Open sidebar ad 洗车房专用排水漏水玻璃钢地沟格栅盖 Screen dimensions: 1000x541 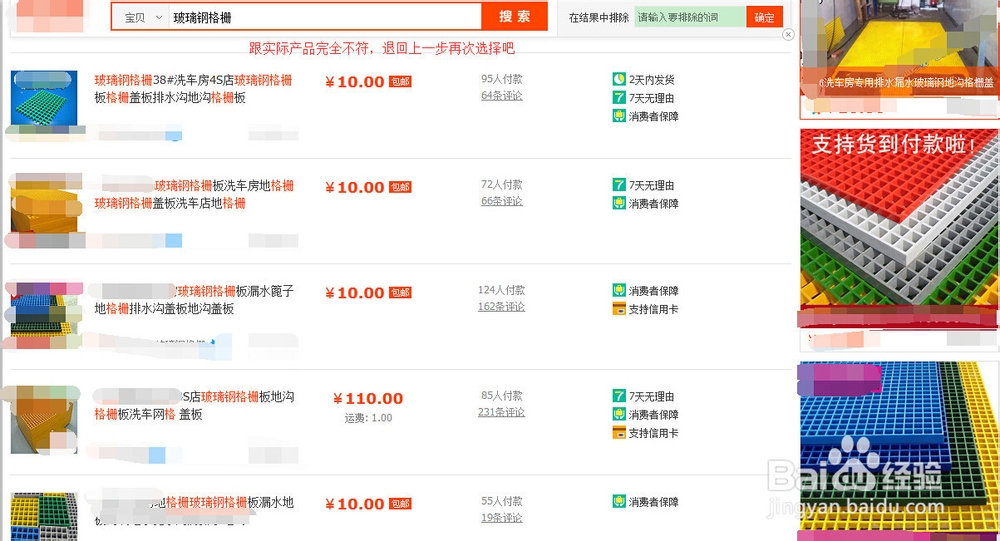click(x=899, y=59)
